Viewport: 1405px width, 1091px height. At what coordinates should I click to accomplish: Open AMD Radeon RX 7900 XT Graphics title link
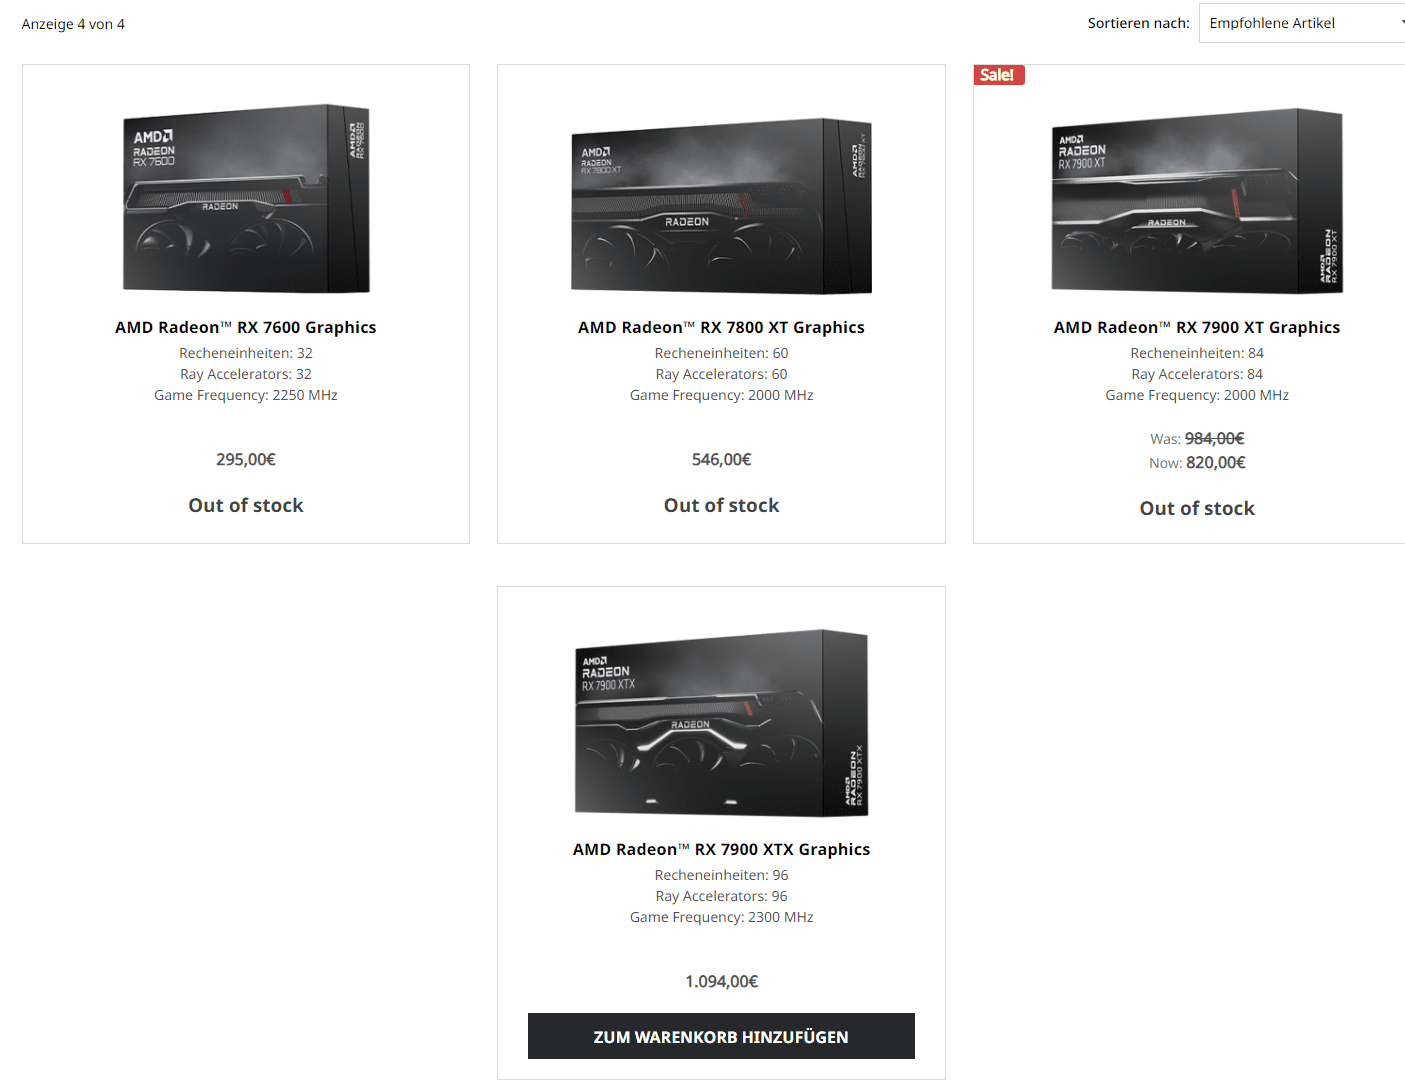click(1197, 327)
